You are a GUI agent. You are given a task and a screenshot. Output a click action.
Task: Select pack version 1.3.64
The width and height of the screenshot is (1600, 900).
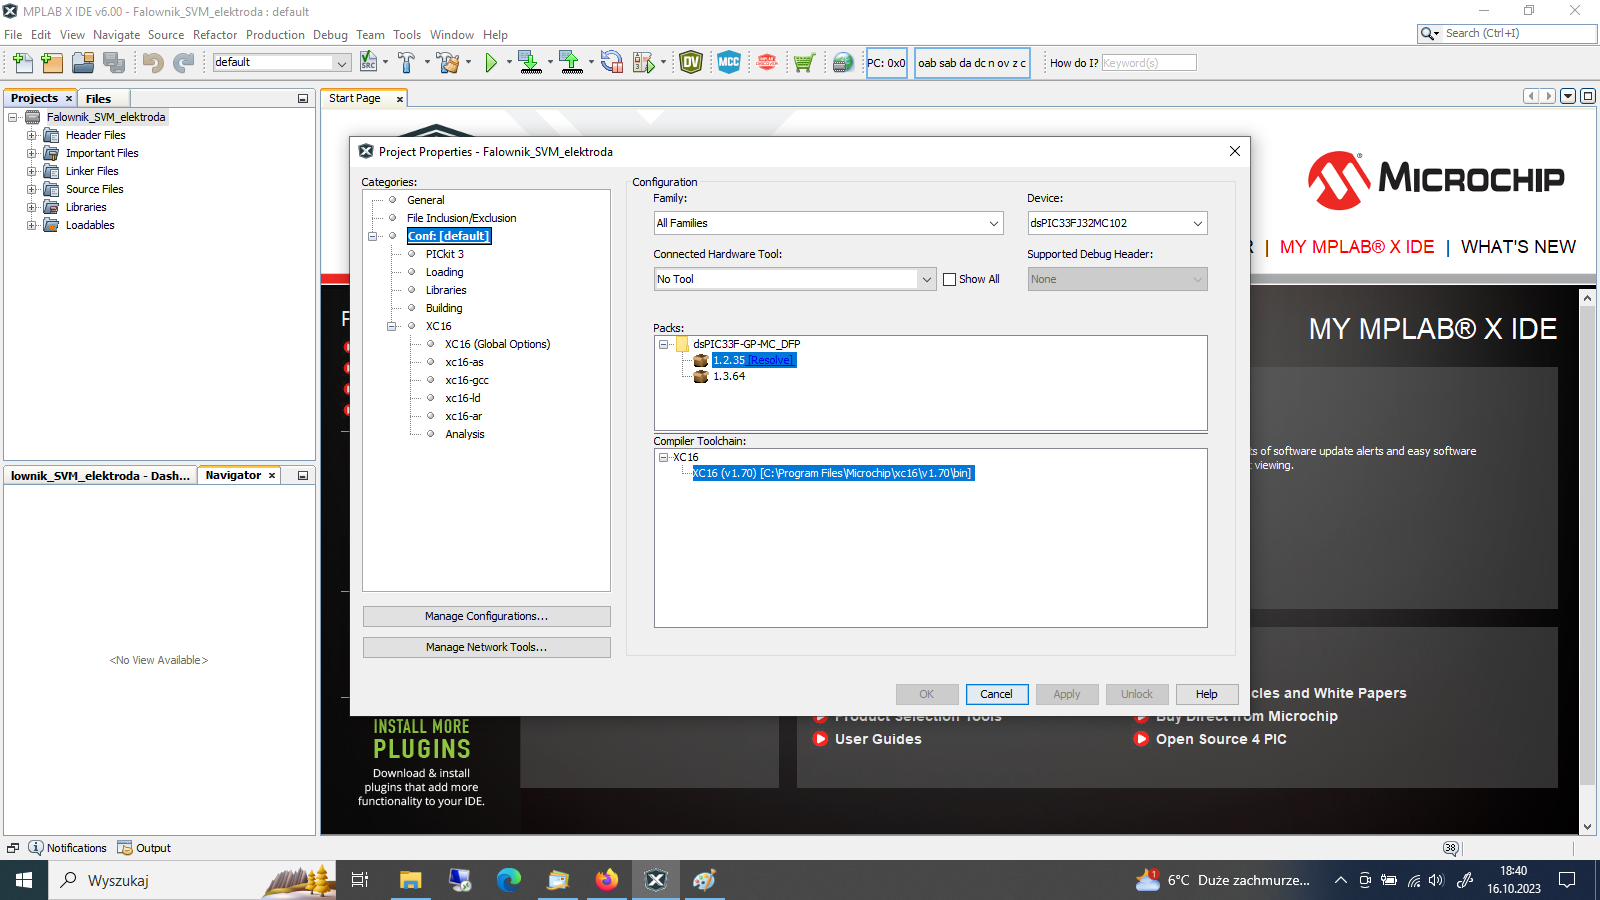[x=729, y=376]
